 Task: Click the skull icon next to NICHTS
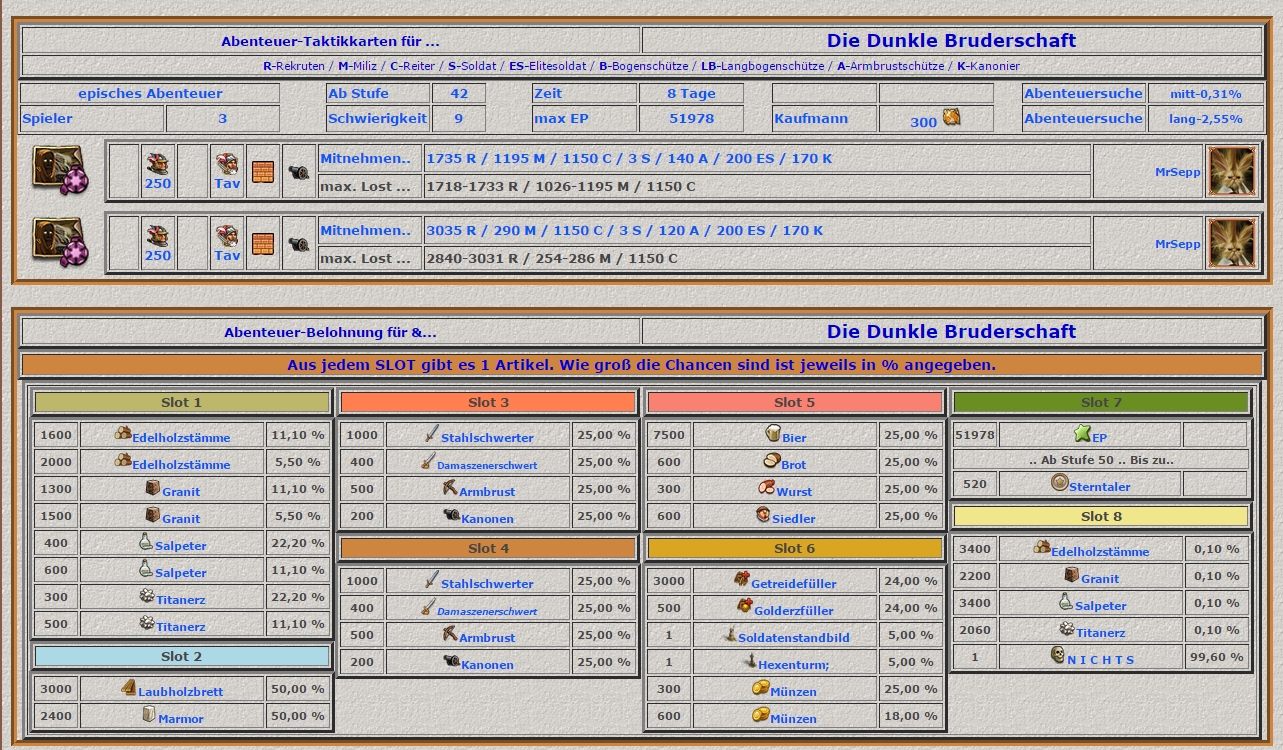1057,655
